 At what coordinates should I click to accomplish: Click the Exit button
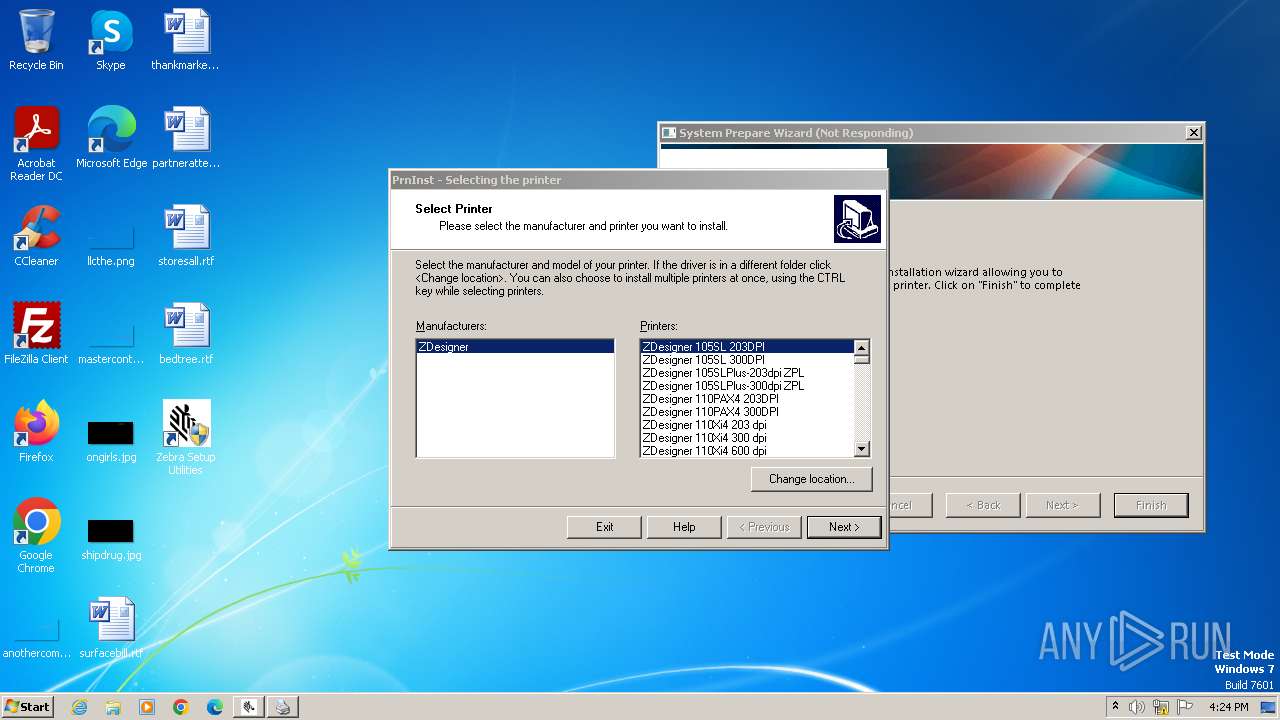click(604, 527)
